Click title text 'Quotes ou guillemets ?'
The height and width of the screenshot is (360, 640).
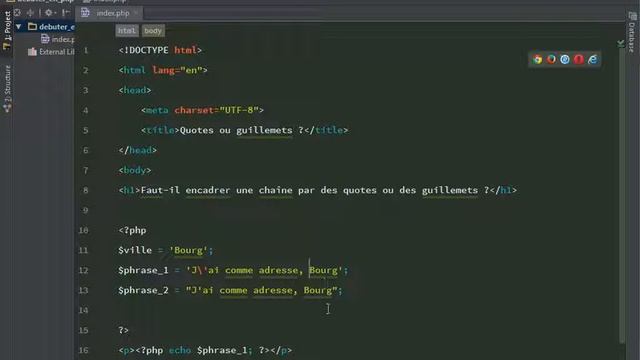pos(242,130)
